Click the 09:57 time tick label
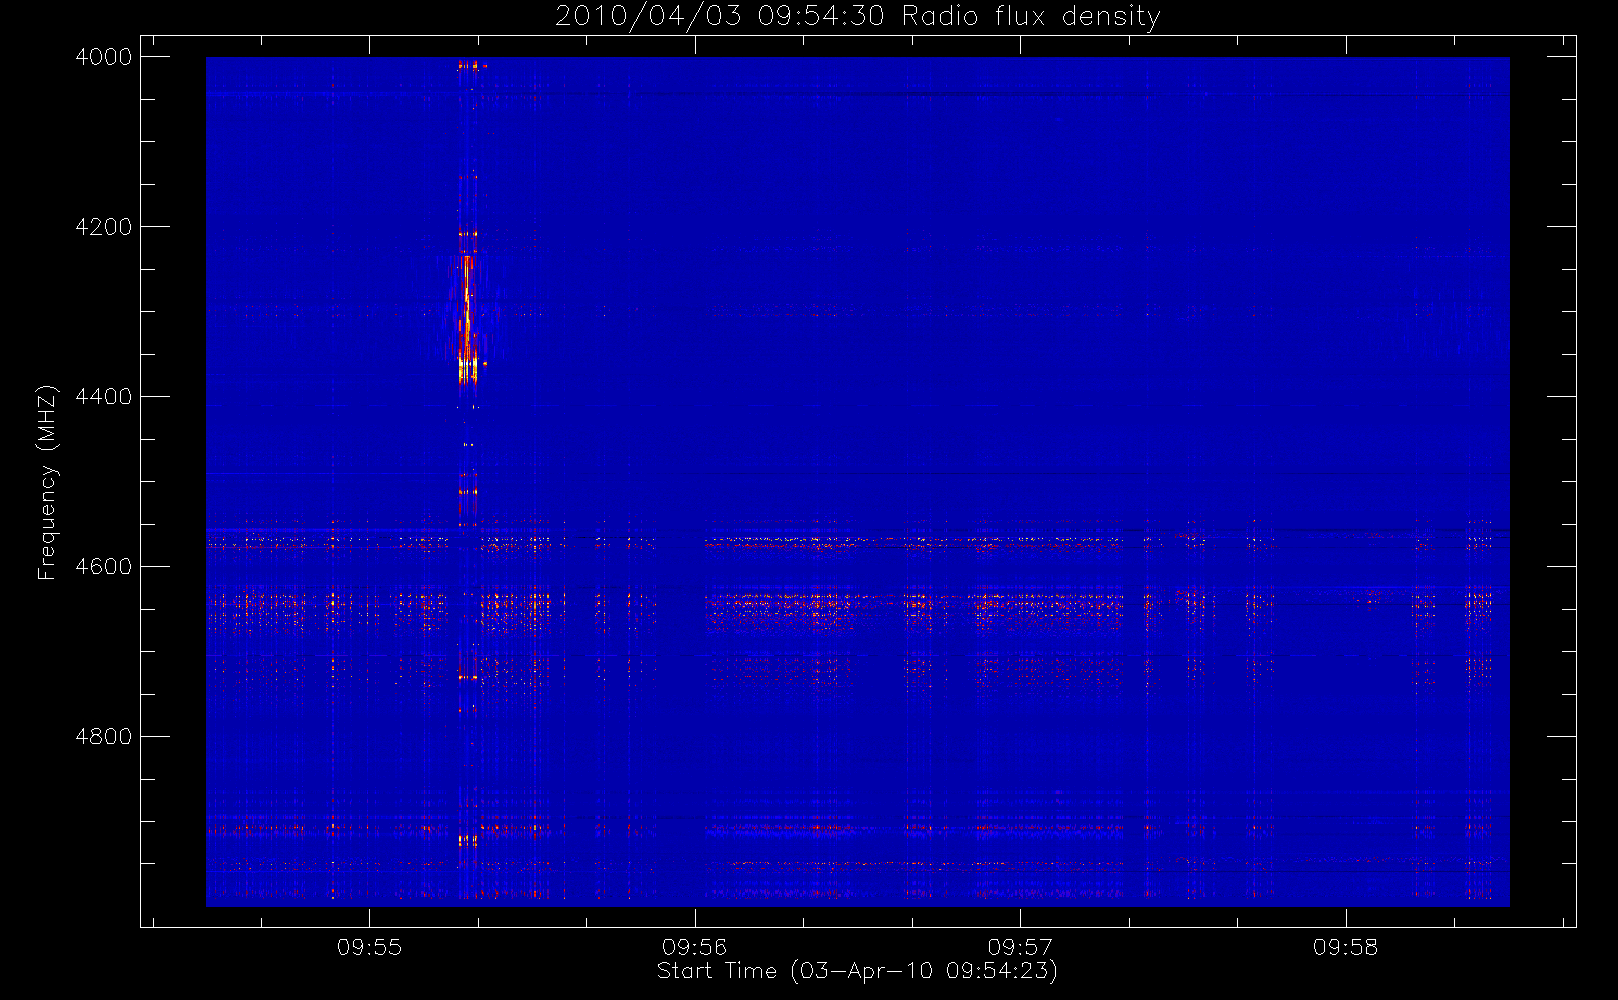The image size is (1618, 1000). pyautogui.click(x=1020, y=947)
